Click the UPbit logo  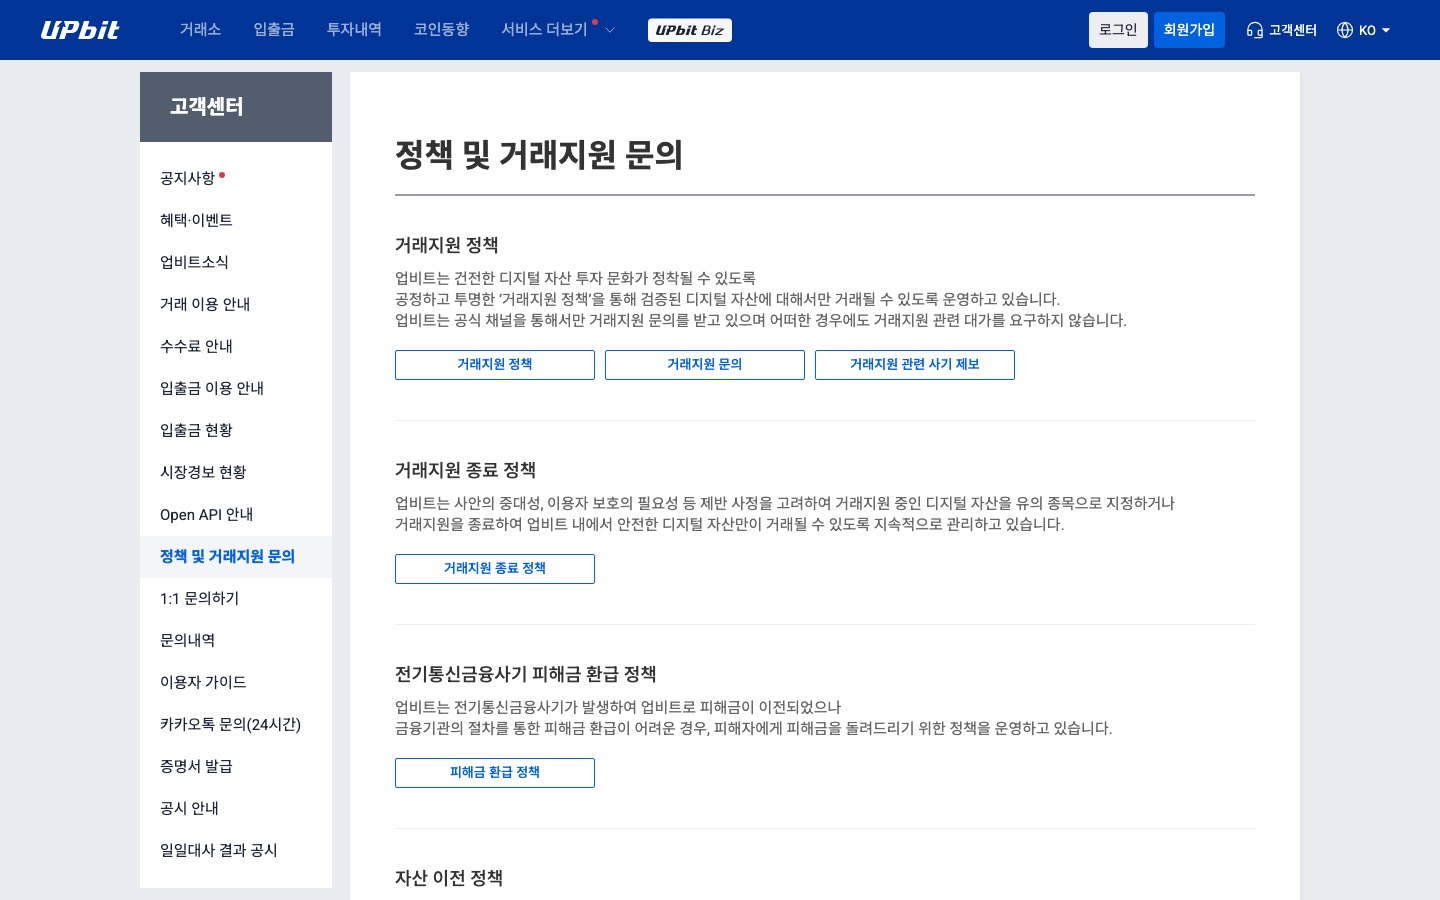point(80,30)
